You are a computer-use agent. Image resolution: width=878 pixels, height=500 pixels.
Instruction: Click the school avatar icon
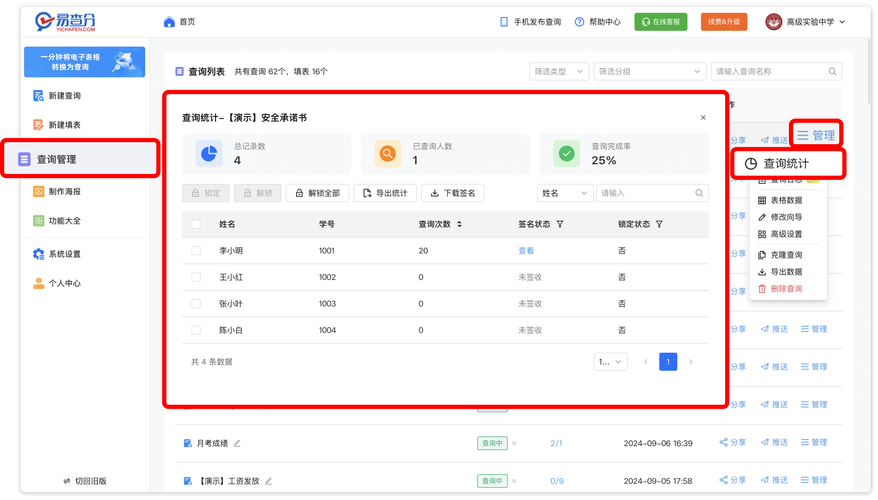[x=773, y=22]
